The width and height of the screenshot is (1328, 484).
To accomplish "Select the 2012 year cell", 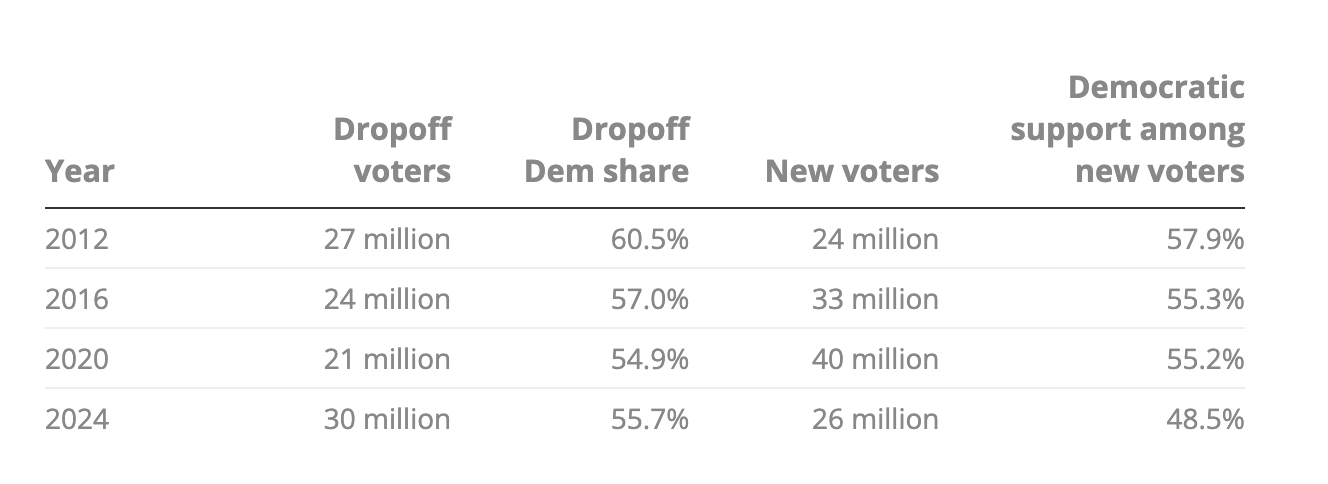I will tap(77, 239).
